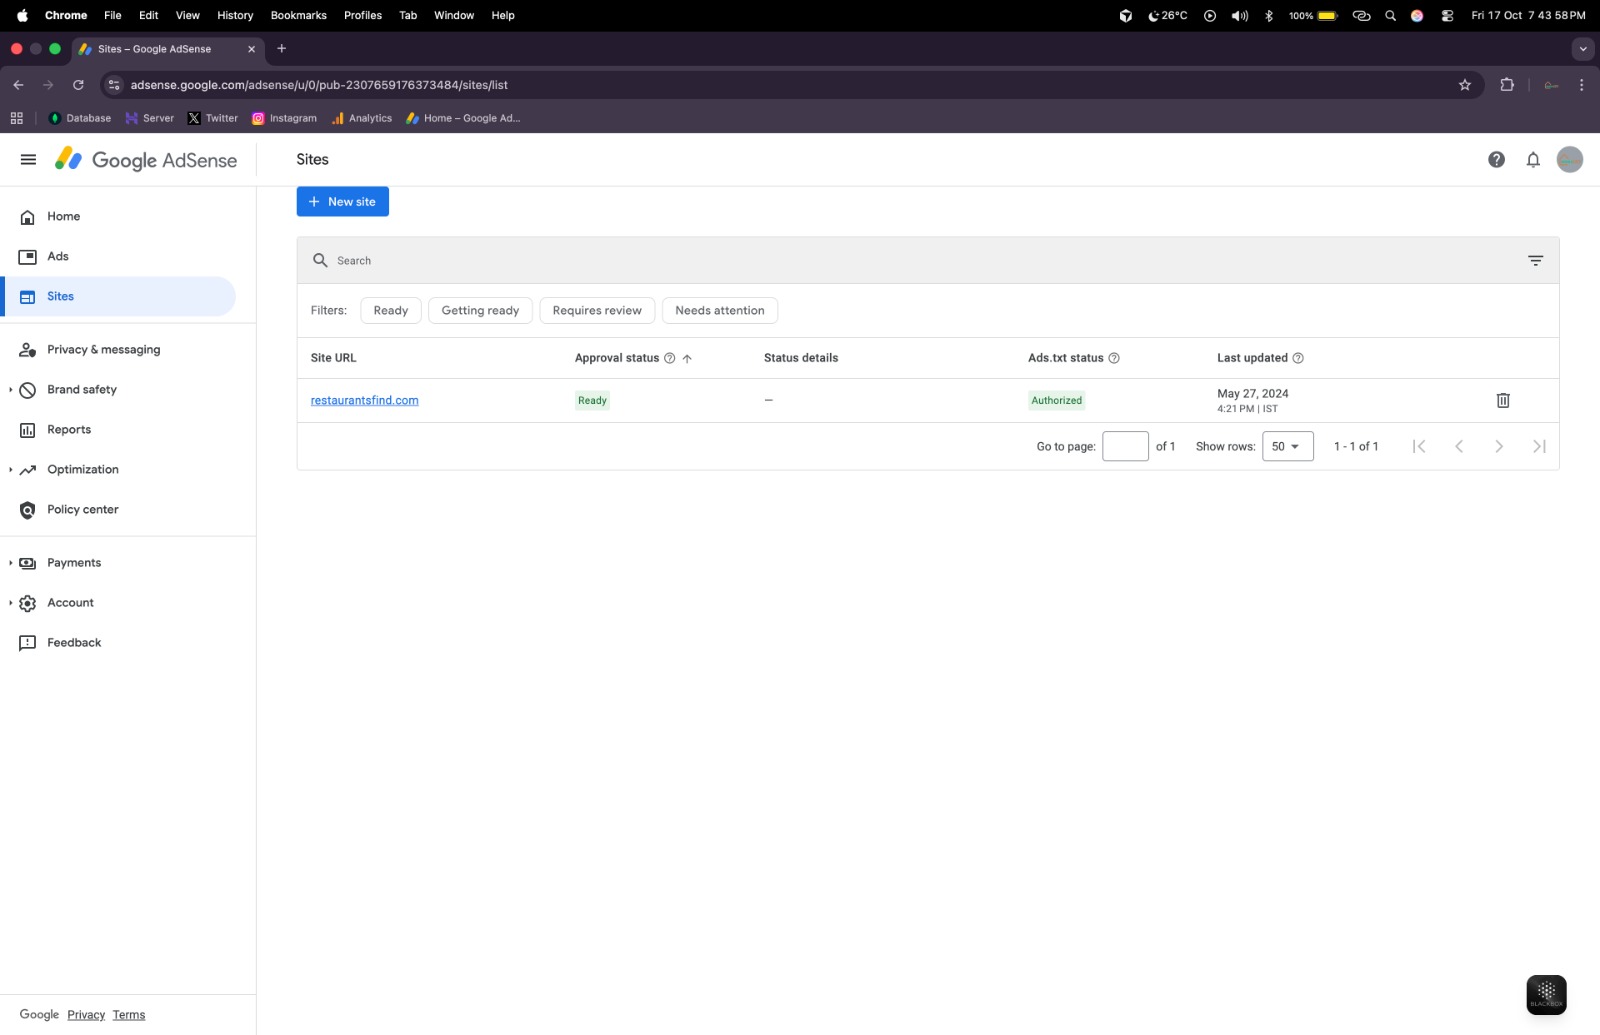Click the Ads.txt status info icon
The image size is (1600, 1035).
[x=1114, y=358]
